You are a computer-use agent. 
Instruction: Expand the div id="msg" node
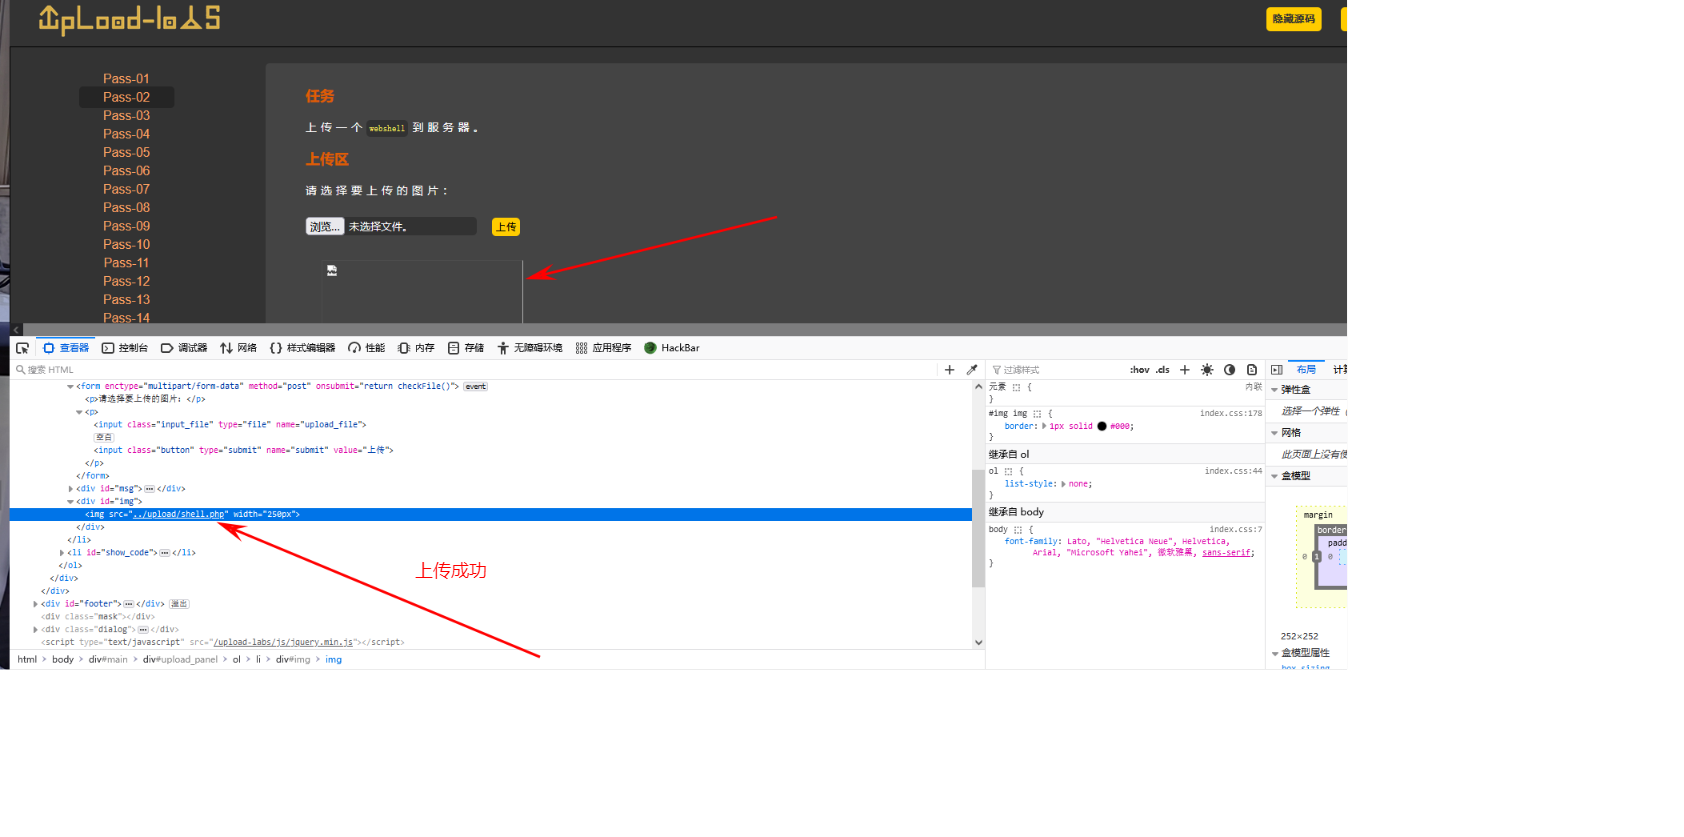(71, 489)
